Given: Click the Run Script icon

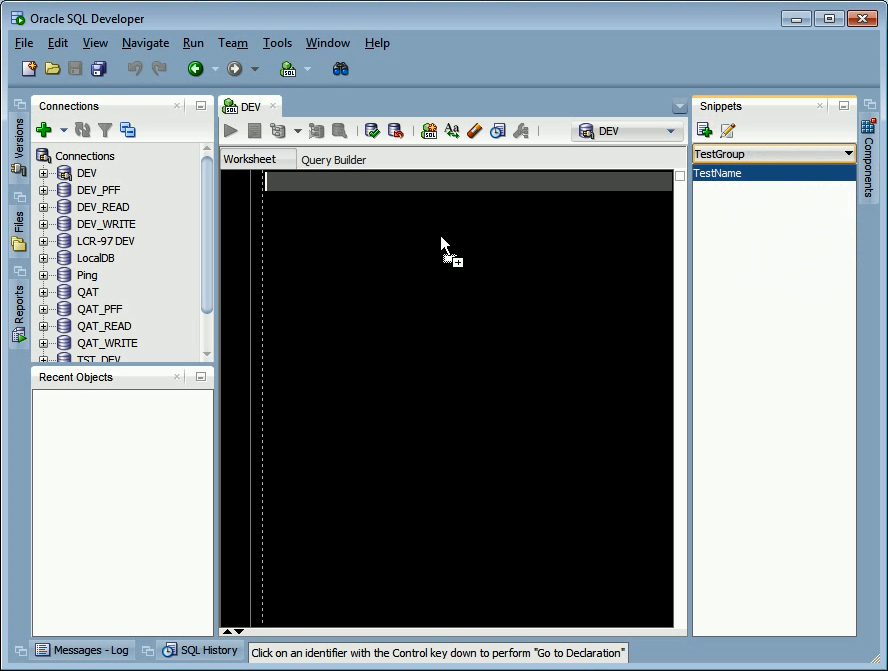Looking at the screenshot, I should coord(255,131).
